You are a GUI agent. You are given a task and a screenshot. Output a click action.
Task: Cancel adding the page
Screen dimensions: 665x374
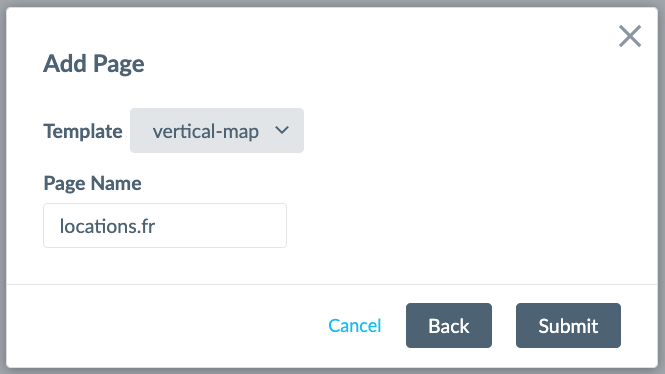pyautogui.click(x=355, y=326)
